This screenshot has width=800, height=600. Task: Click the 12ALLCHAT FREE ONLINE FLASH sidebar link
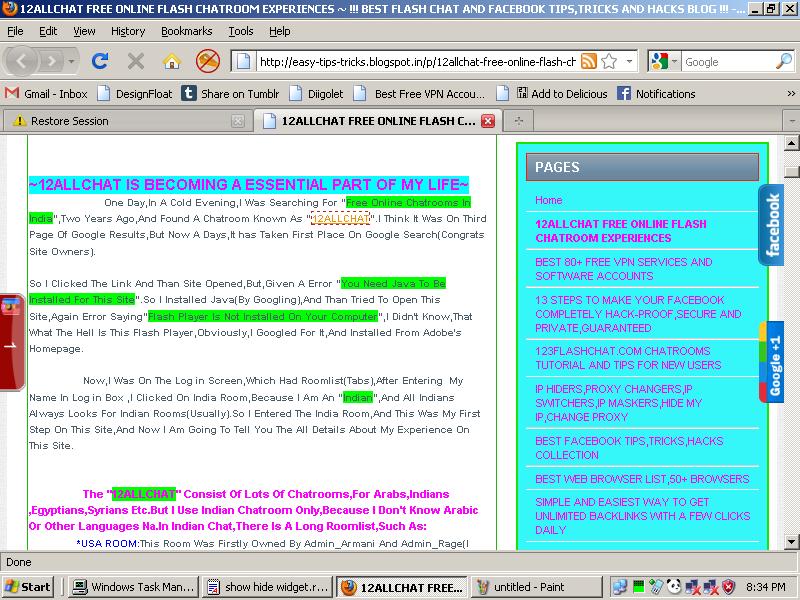pos(620,231)
